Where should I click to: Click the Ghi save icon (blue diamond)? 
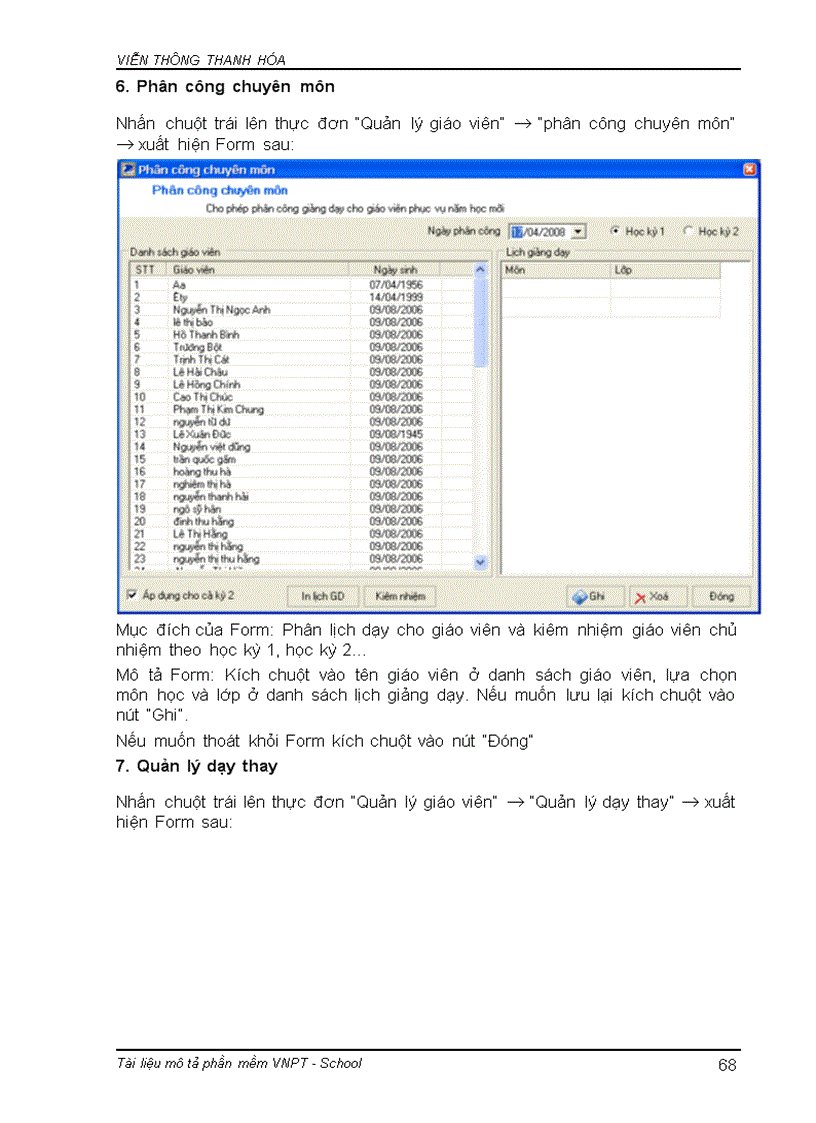(580, 595)
